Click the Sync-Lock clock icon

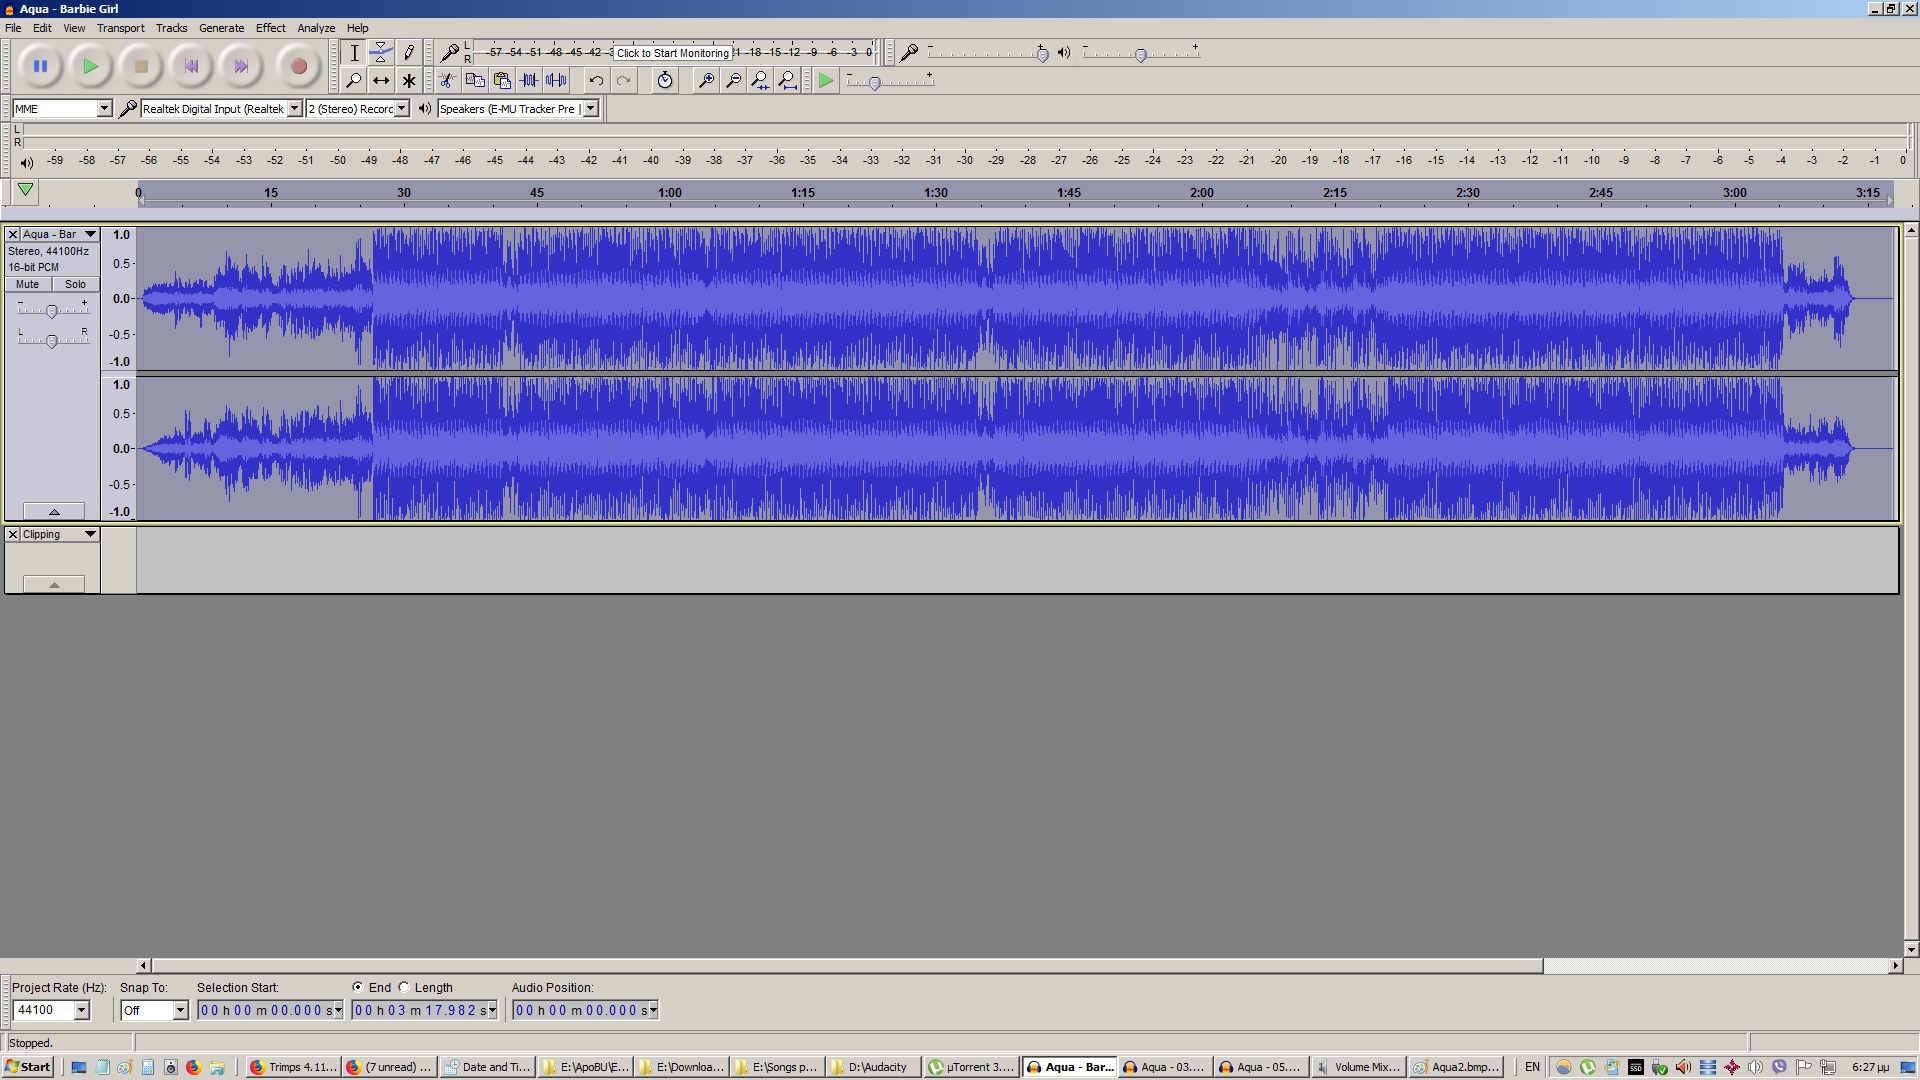point(665,81)
